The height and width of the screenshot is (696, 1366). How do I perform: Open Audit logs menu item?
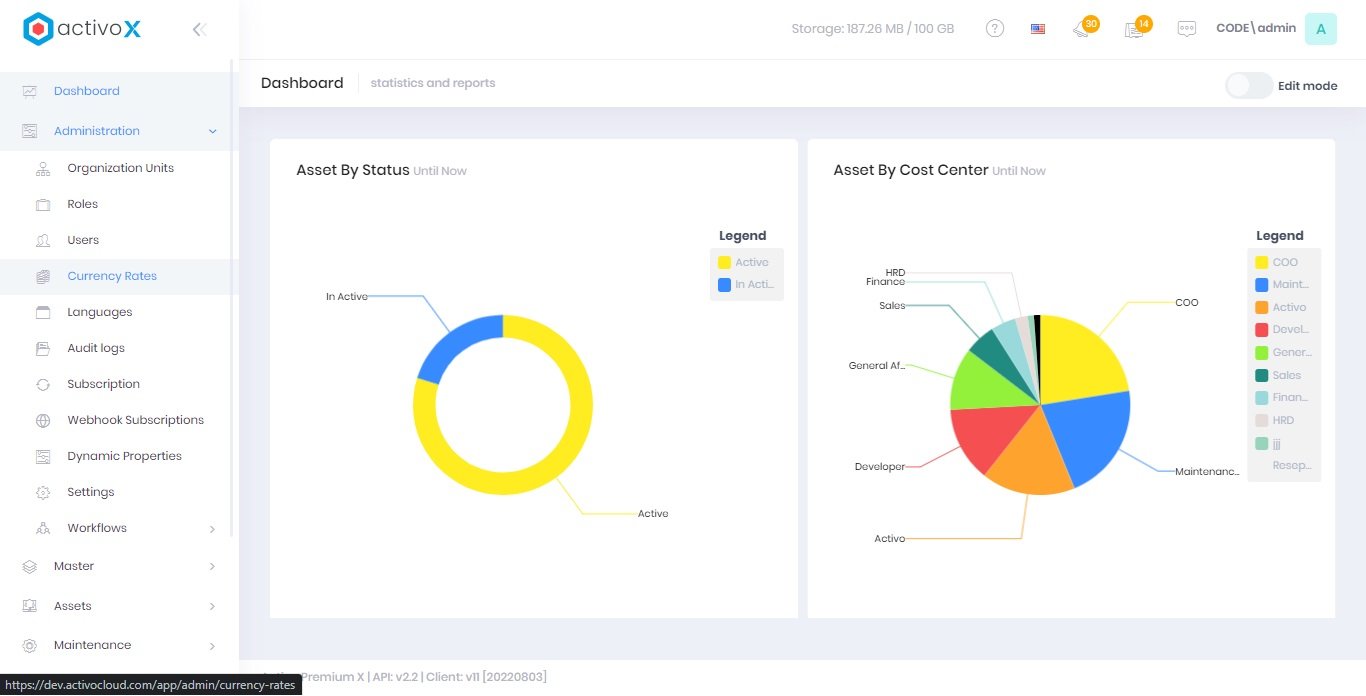click(x=96, y=348)
